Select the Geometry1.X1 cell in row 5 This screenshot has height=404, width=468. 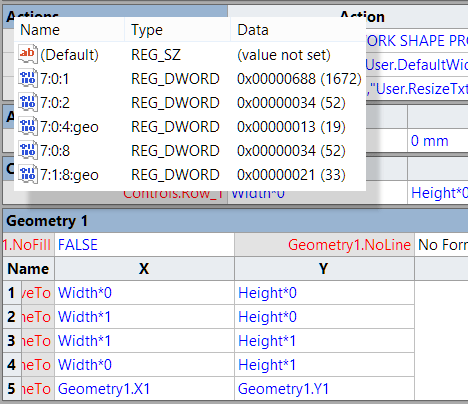[x=144, y=389]
